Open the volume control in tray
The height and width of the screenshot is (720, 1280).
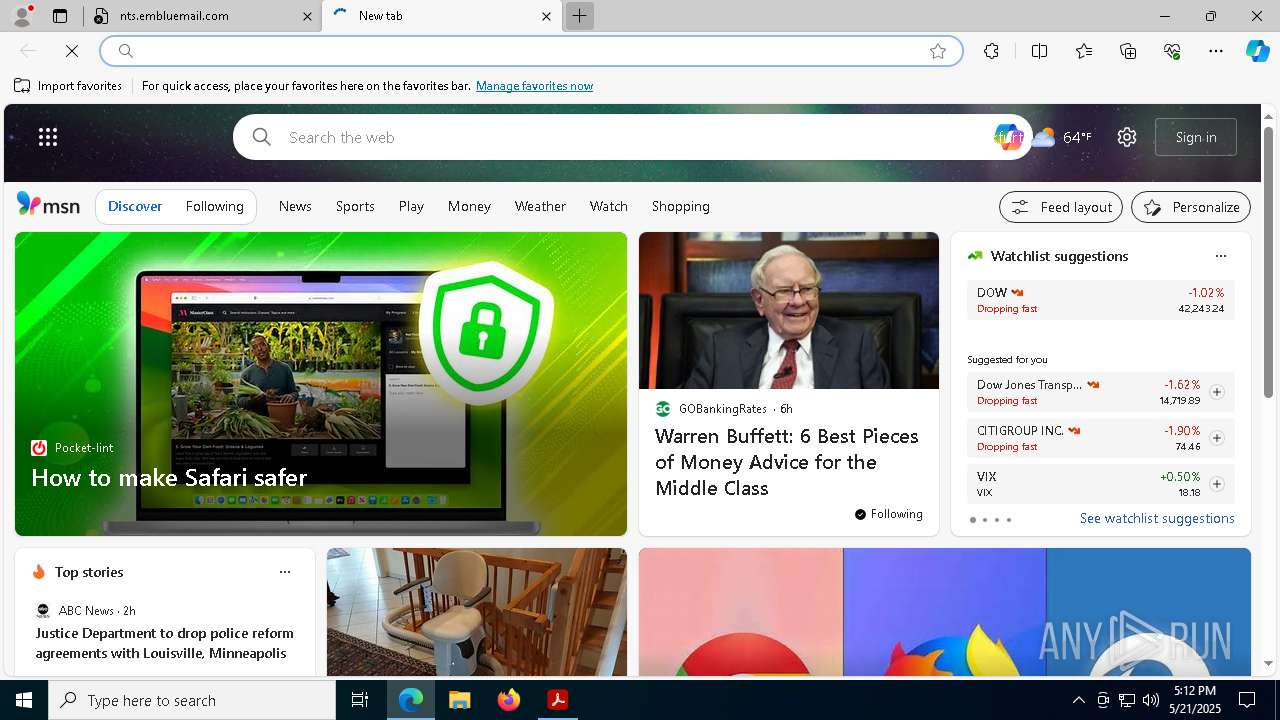1150,700
